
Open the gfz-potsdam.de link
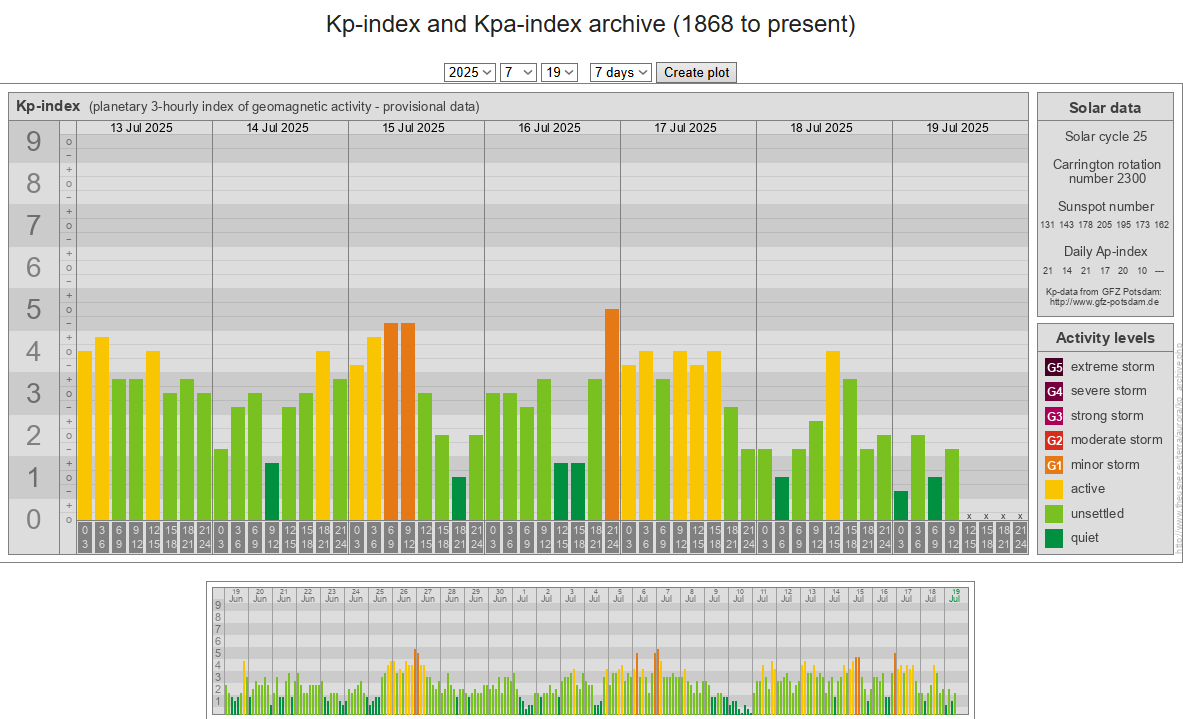(1104, 302)
